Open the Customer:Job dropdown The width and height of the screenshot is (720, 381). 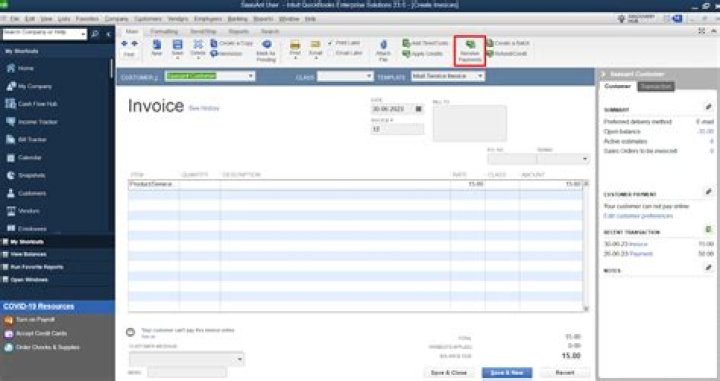click(251, 76)
